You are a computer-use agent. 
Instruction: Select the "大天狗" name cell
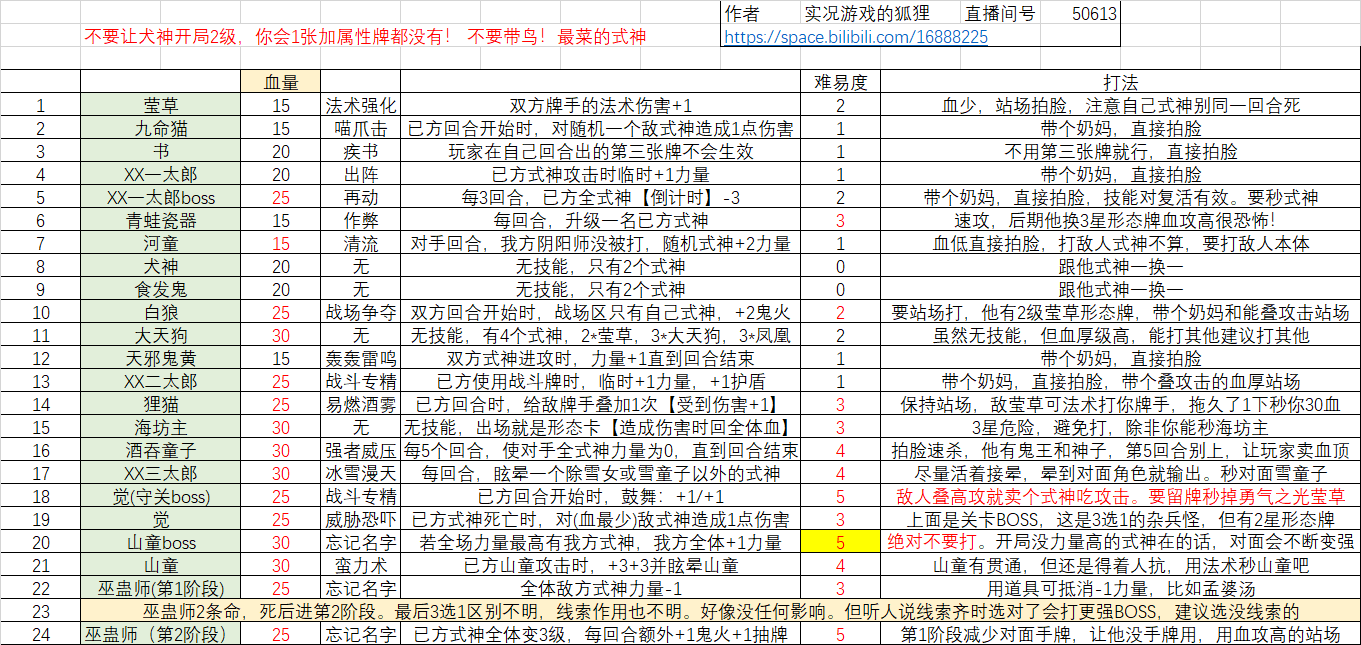(161, 335)
